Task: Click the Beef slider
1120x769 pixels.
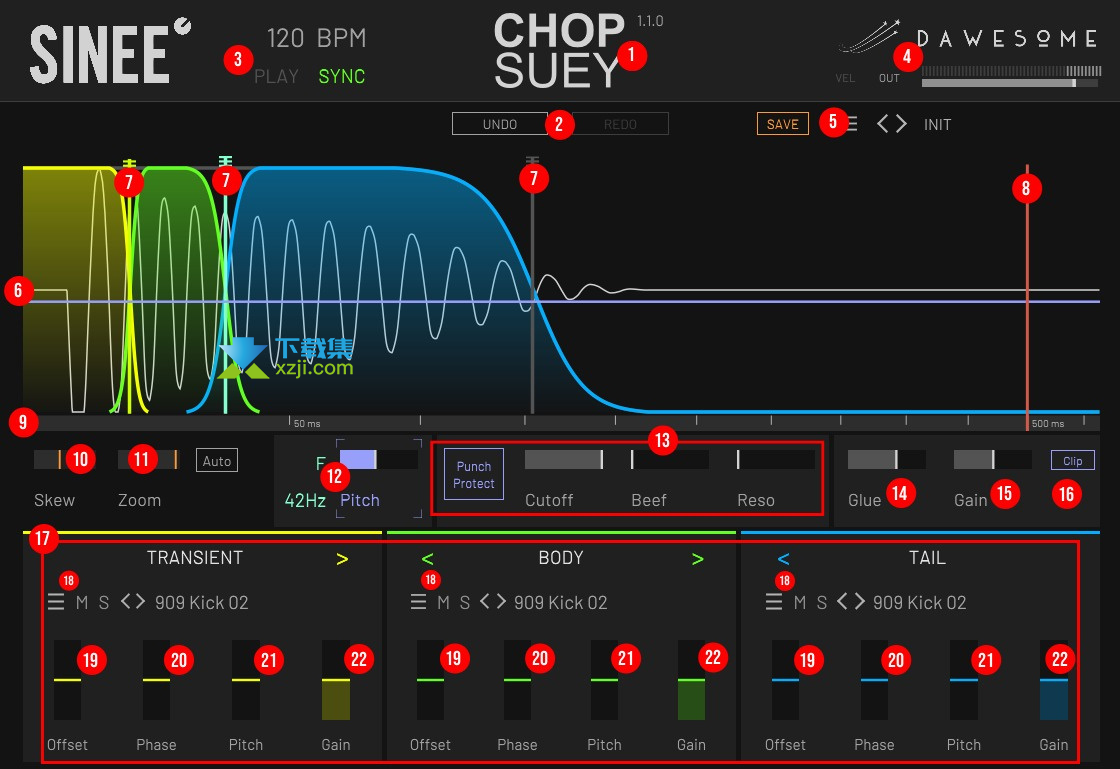Action: [x=670, y=459]
